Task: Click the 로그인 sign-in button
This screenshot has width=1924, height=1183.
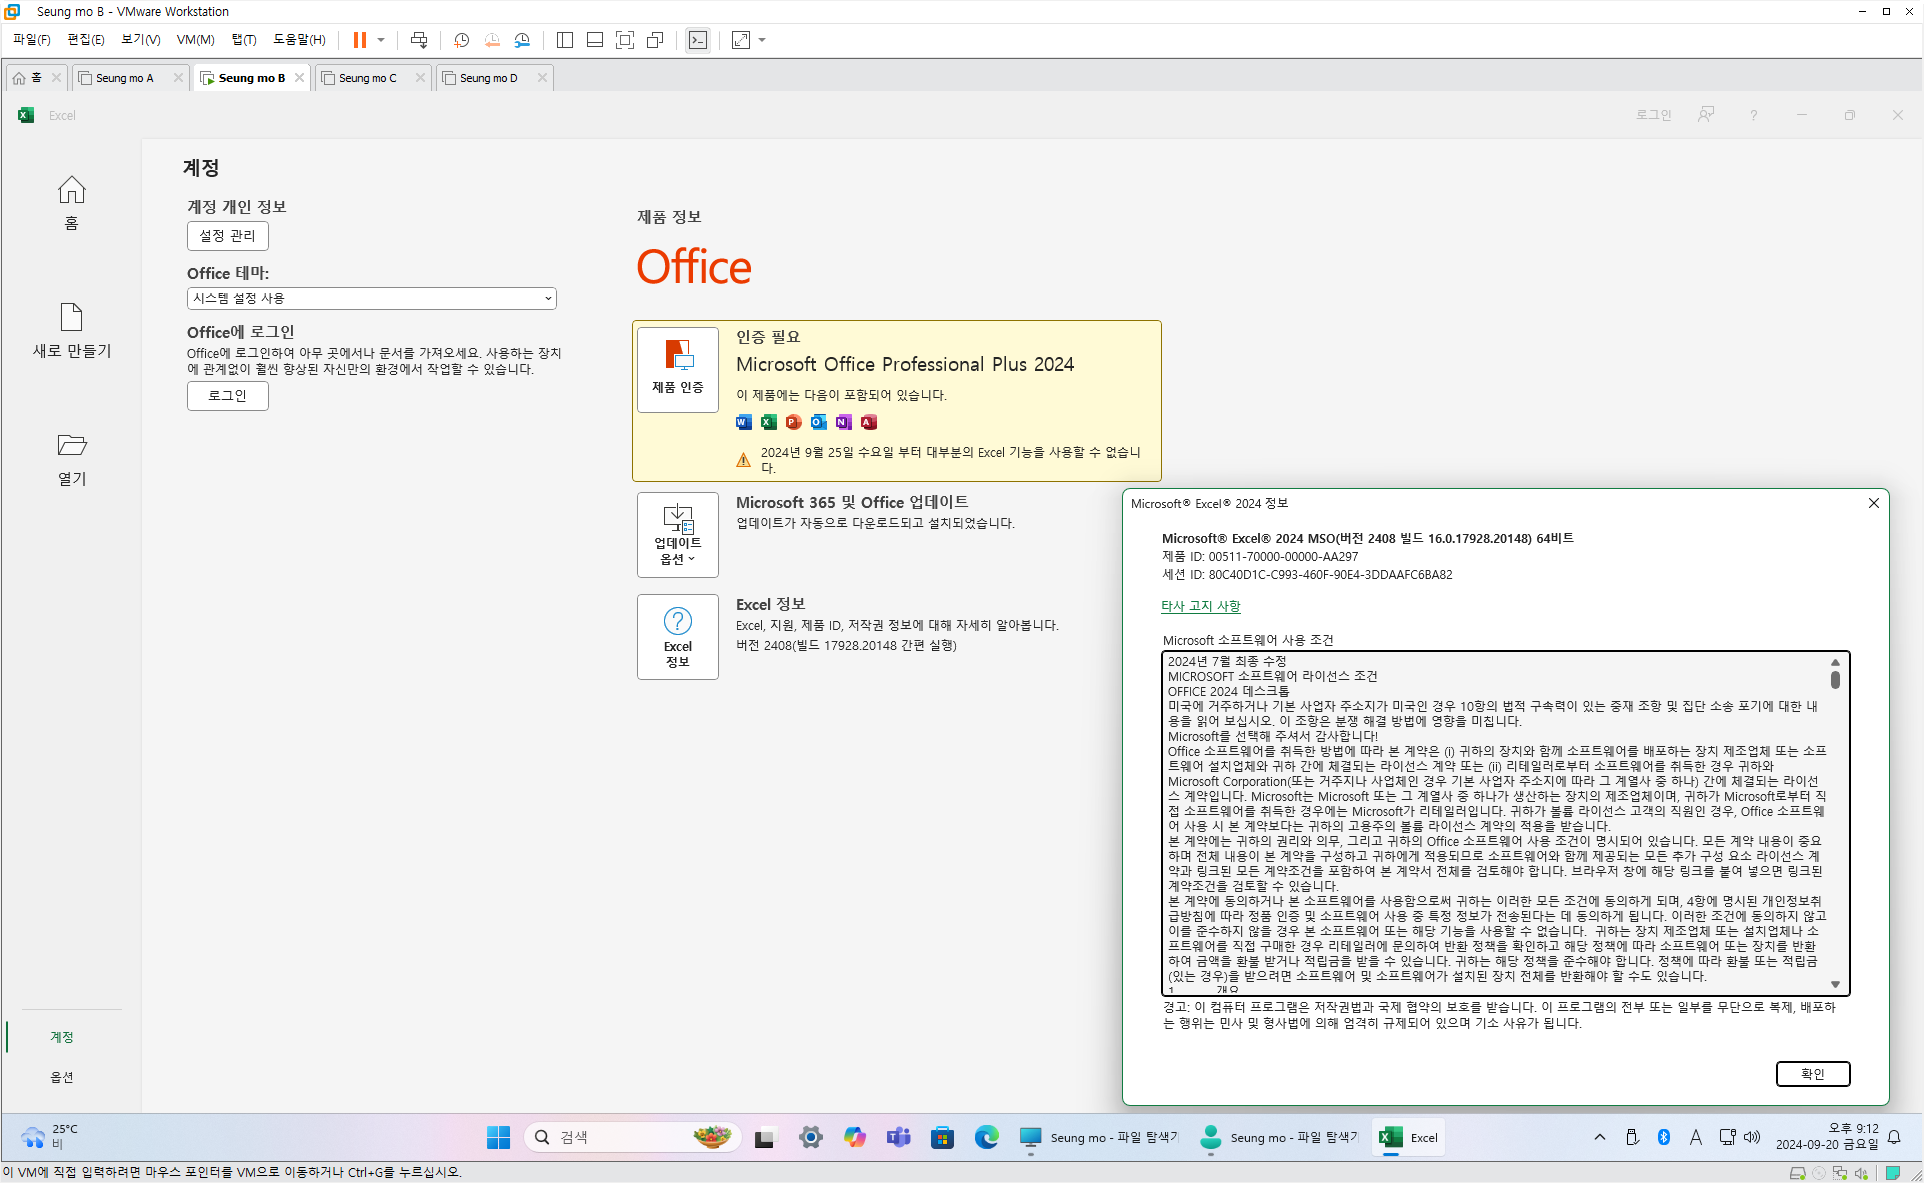Action: click(x=227, y=395)
